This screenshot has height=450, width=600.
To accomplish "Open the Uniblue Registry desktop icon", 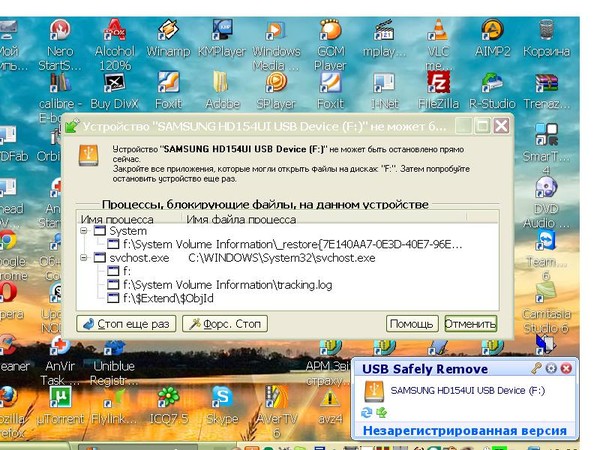I will pyautogui.click(x=114, y=362).
